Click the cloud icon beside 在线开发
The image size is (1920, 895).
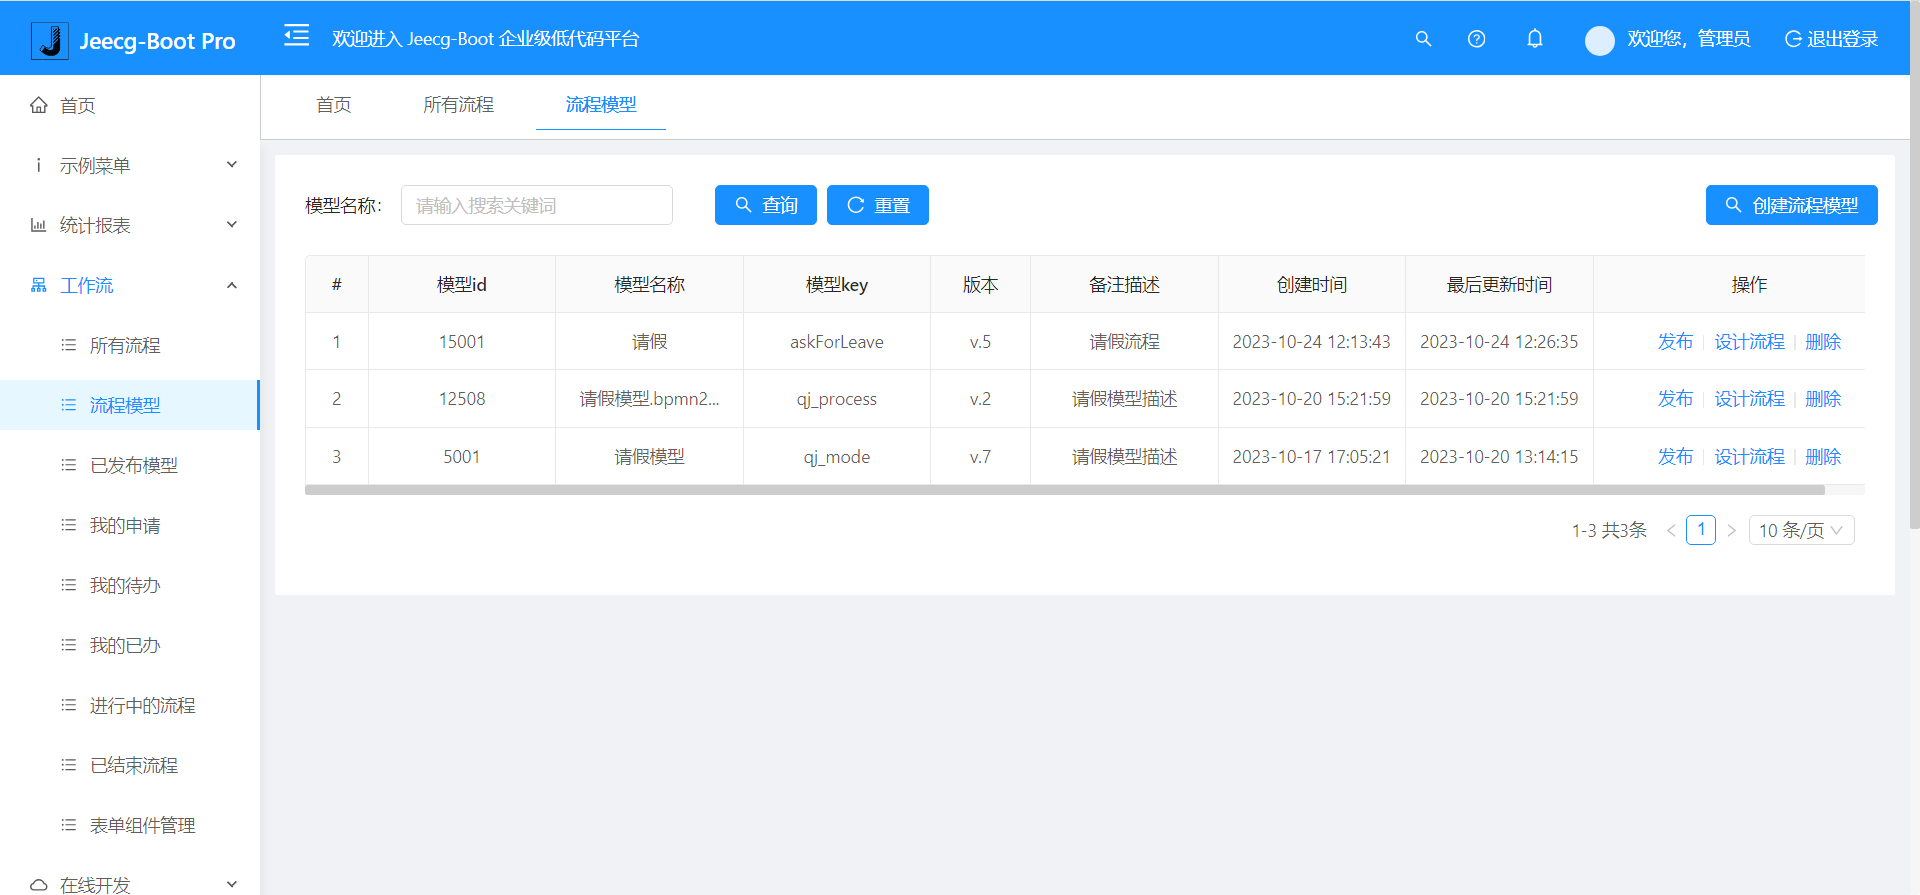(x=39, y=885)
